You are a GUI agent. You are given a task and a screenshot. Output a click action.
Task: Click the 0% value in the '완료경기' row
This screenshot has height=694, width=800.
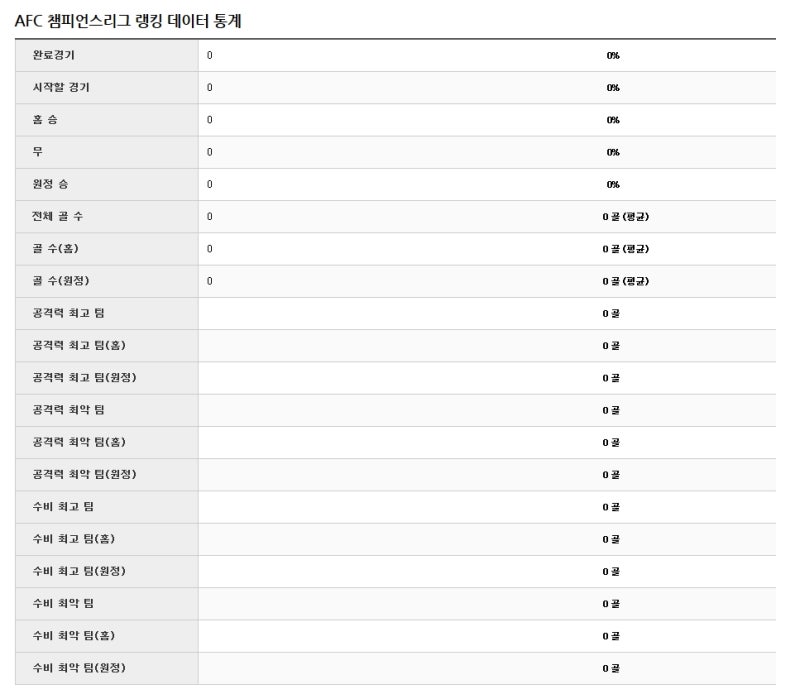pos(612,56)
